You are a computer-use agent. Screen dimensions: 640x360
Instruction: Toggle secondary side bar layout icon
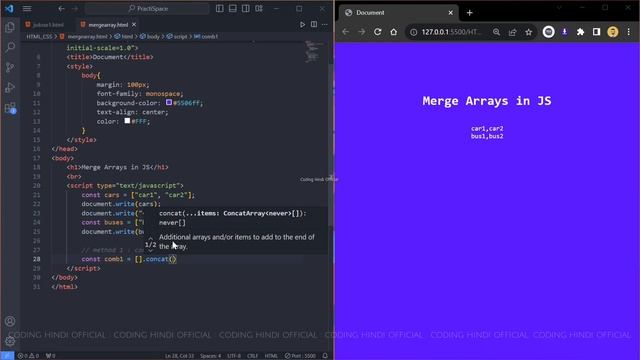click(x=246, y=9)
